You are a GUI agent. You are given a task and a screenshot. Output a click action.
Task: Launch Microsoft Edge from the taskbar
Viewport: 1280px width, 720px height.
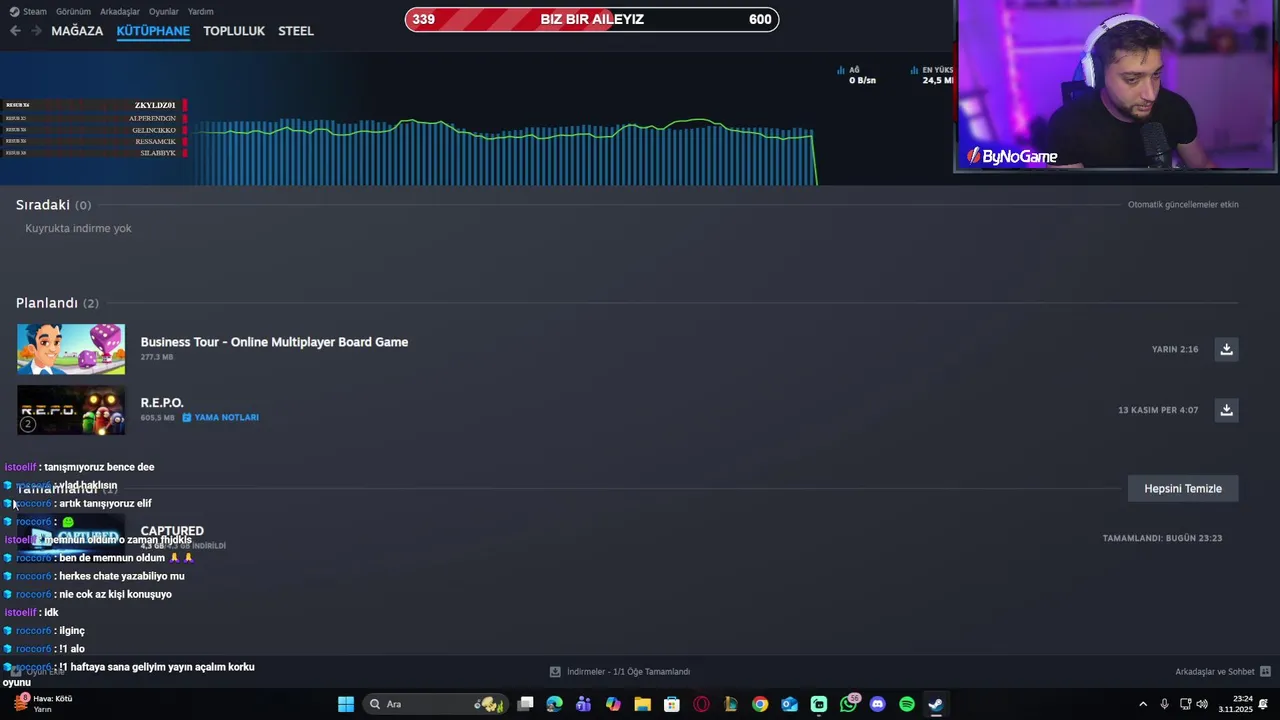point(554,704)
